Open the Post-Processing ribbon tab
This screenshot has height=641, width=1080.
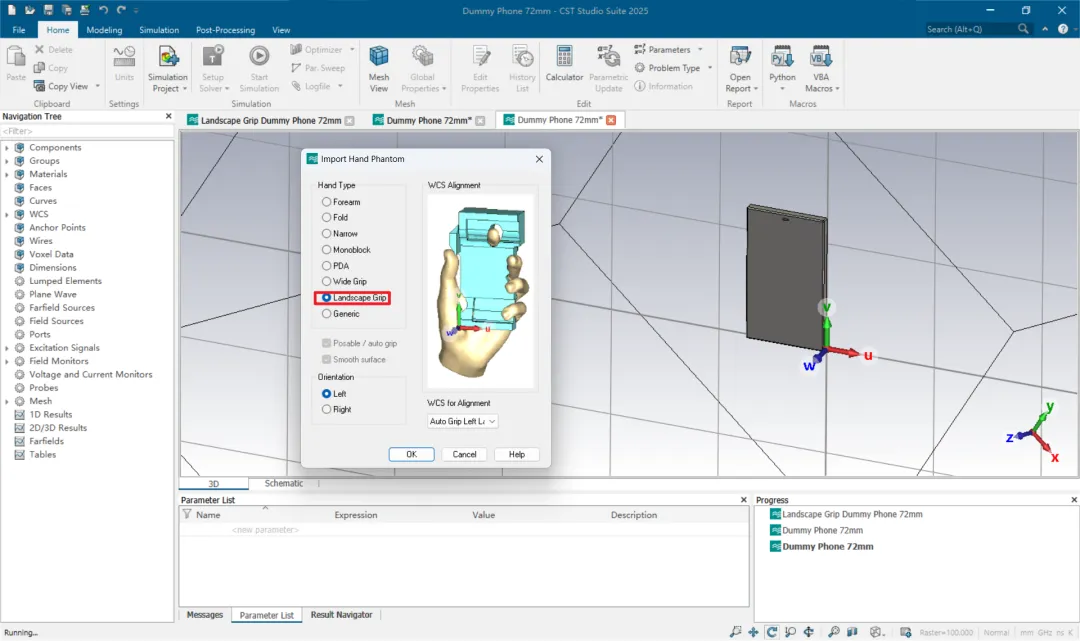pyautogui.click(x=225, y=30)
